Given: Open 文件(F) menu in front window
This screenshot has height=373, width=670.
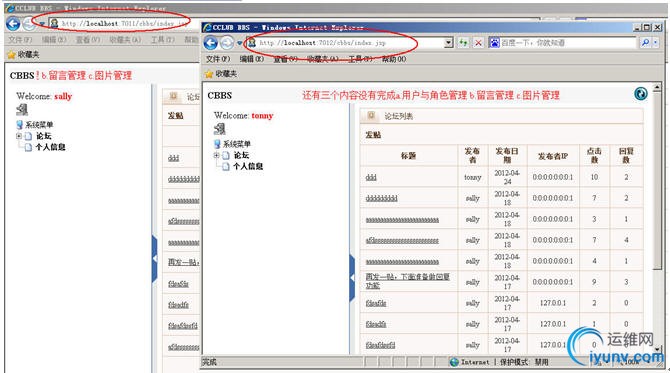Looking at the screenshot, I should 218,59.
